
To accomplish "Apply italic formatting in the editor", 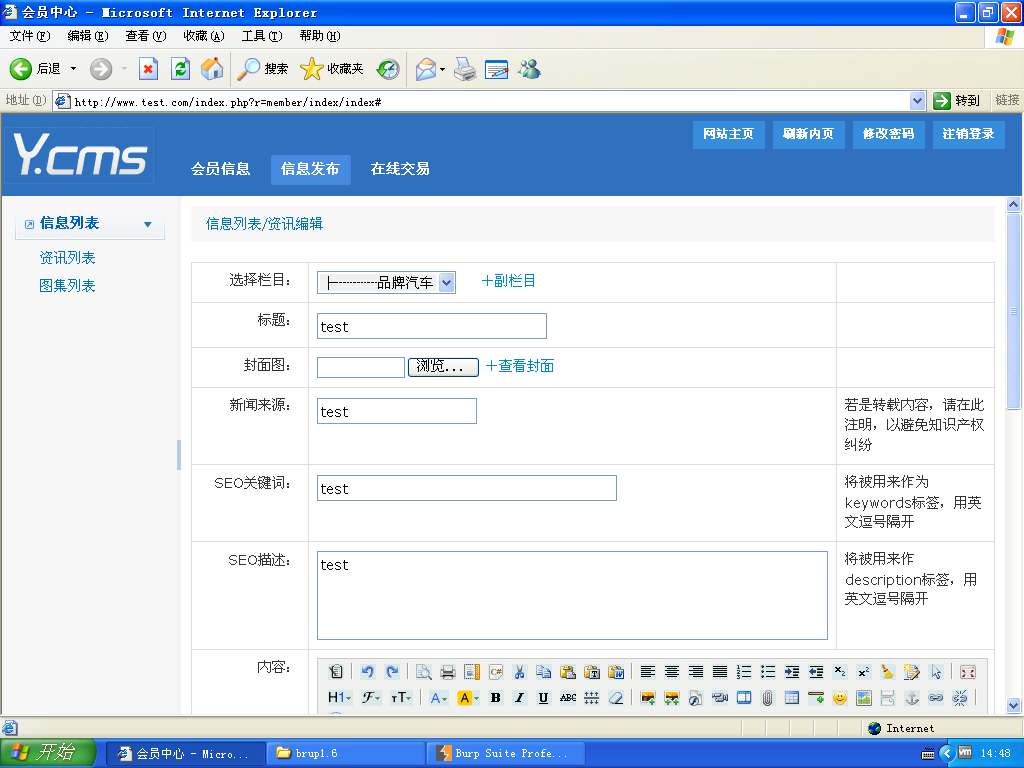I will [519, 697].
